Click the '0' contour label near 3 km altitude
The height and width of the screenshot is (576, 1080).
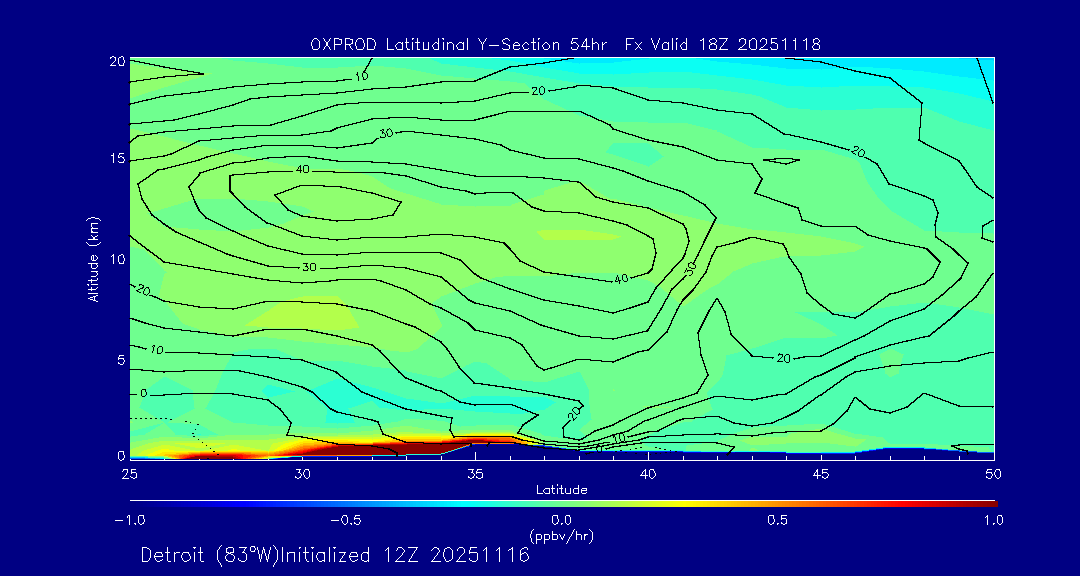143,393
